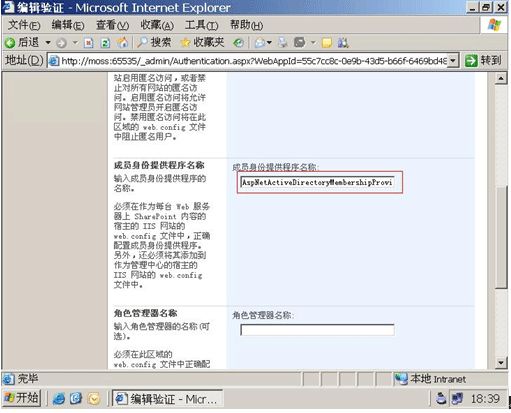Click the 成员身份提供程序名称 bold heading

tap(159, 165)
